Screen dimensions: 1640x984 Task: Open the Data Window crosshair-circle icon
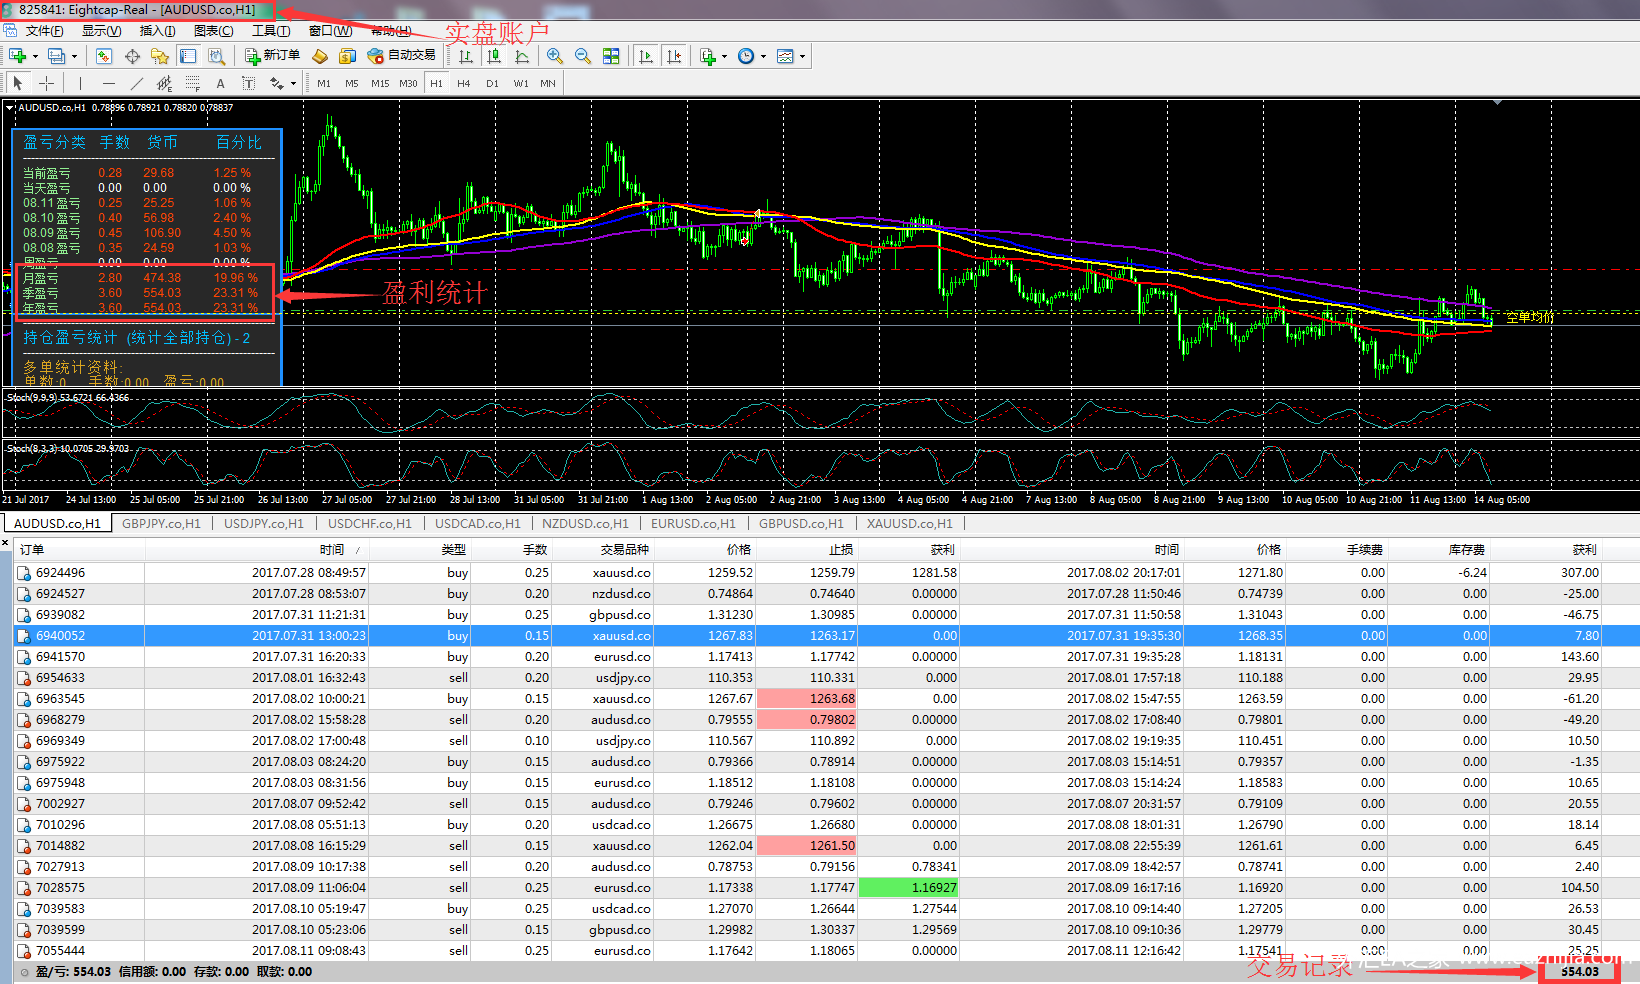pos(132,56)
